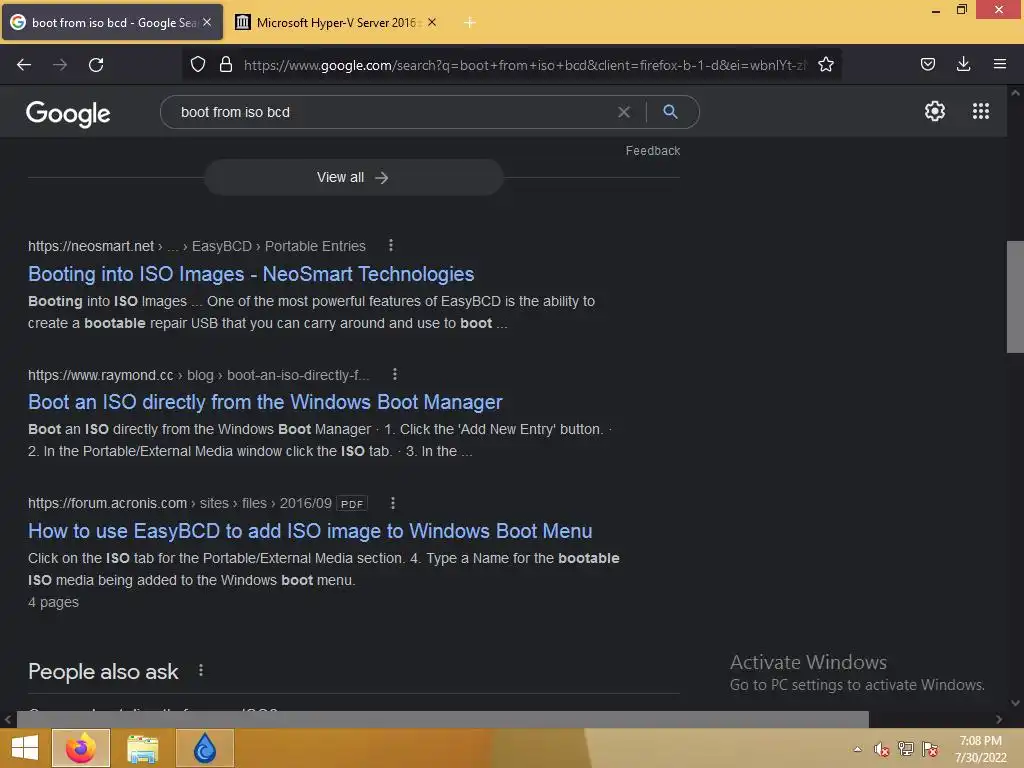Open Google quick settings gear
The image size is (1024, 768).
[x=935, y=111]
